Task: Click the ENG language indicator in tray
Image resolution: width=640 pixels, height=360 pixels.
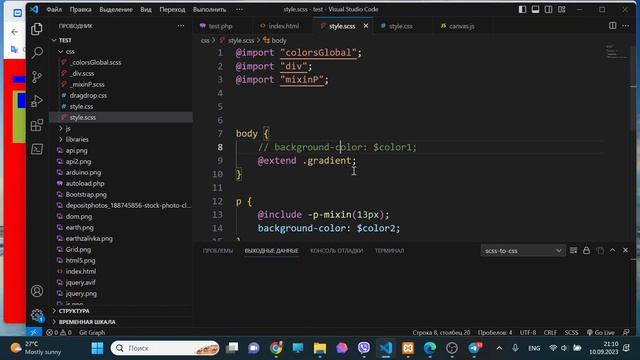Action: [534, 348]
